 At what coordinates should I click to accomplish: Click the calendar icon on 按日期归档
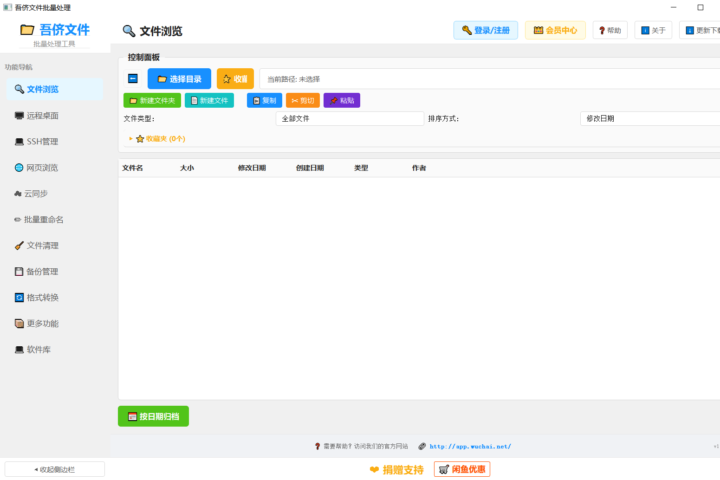132,417
